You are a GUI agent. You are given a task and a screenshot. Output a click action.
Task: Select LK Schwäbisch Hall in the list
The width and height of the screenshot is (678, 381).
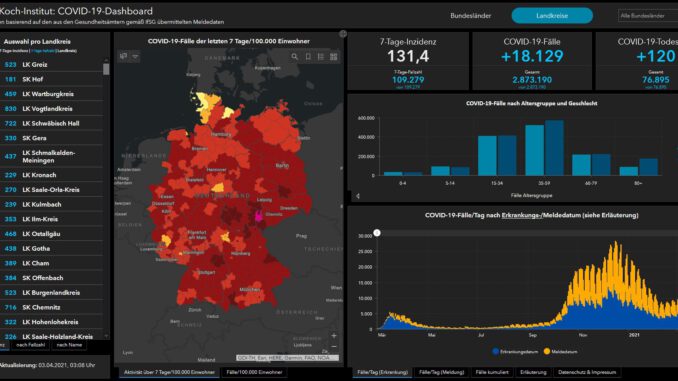pos(51,123)
